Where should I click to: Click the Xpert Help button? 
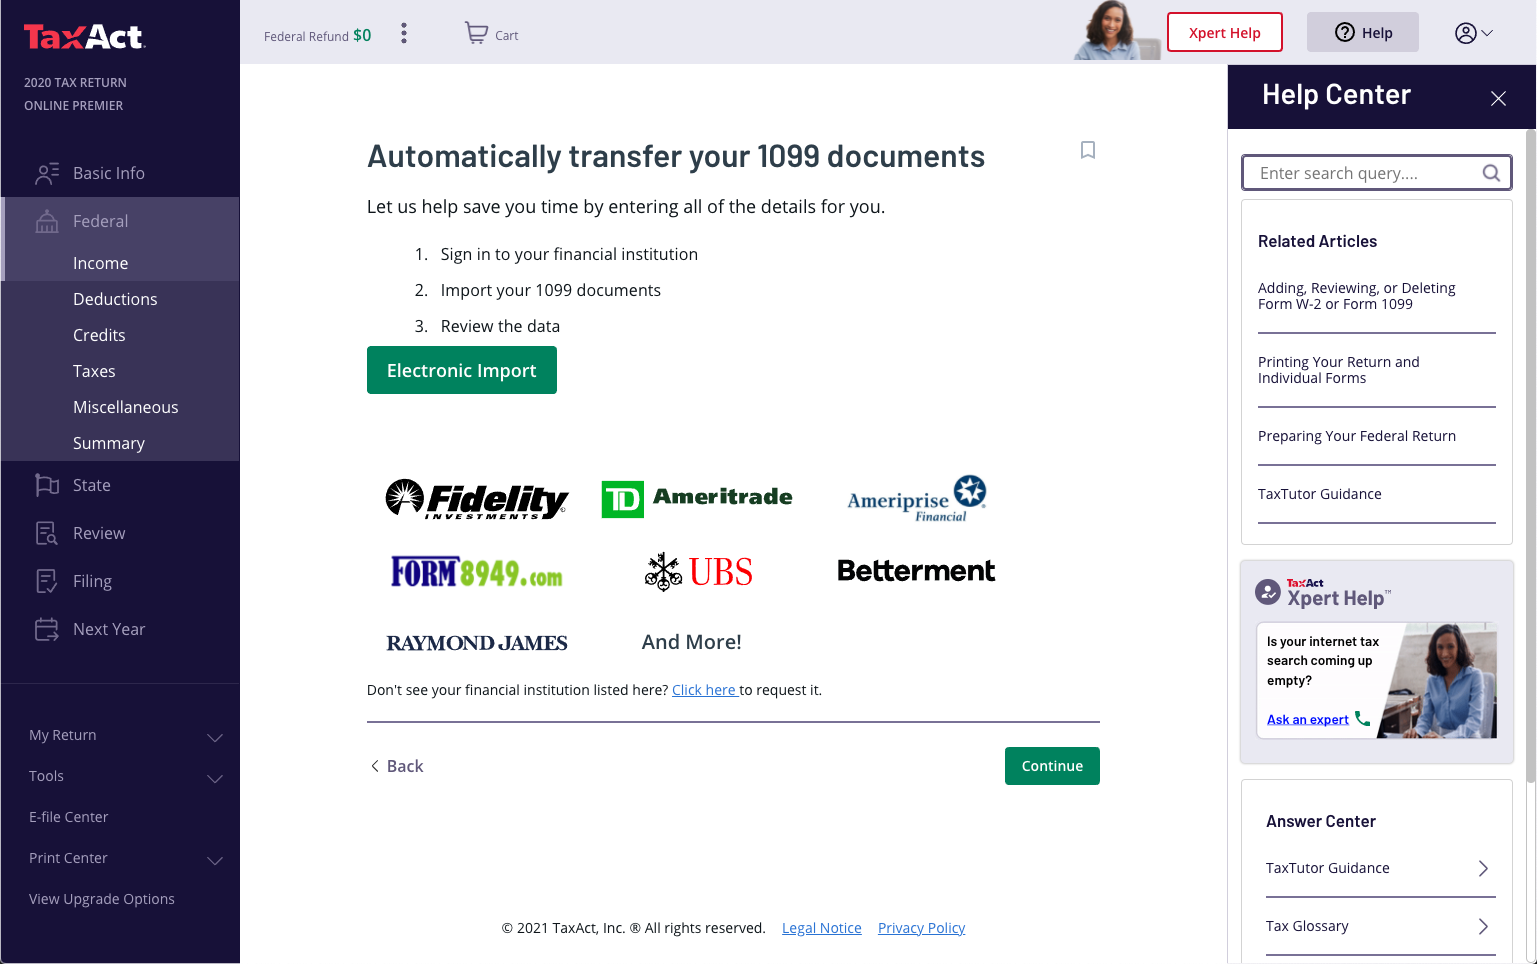point(1225,32)
